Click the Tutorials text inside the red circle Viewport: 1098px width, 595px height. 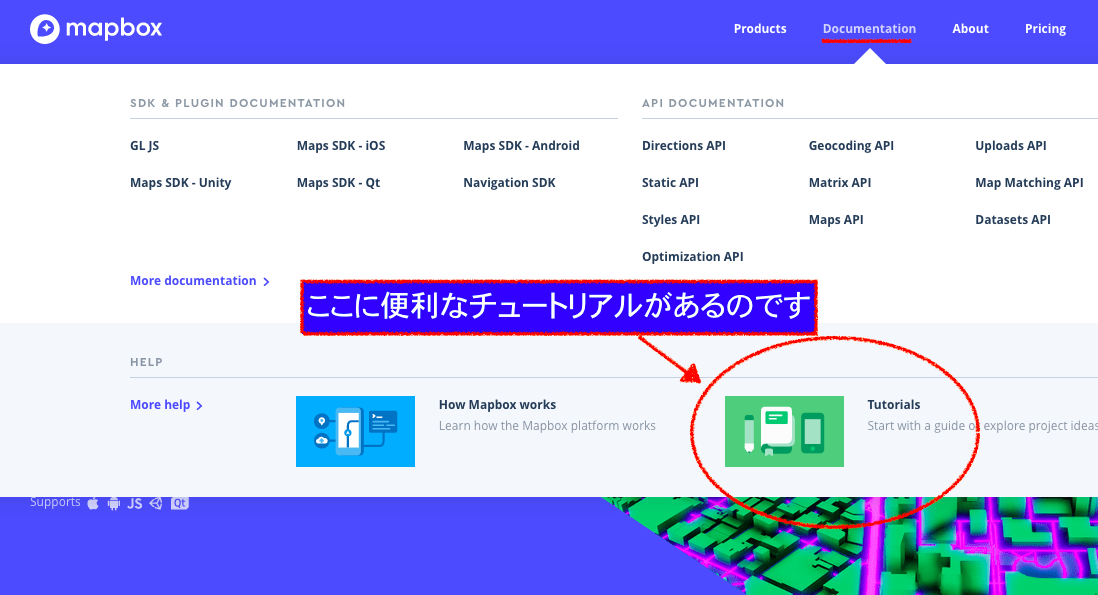point(893,404)
